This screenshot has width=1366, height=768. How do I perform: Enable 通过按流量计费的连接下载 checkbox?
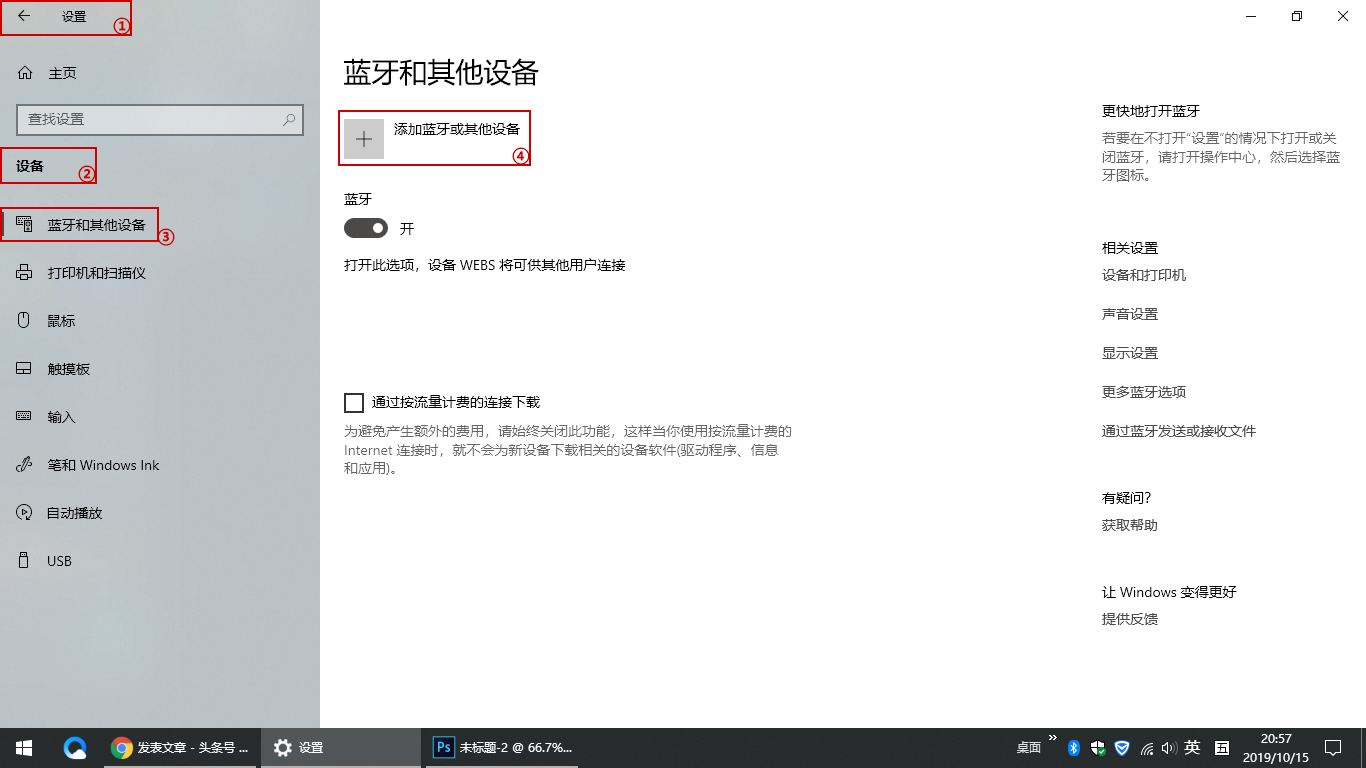(353, 402)
